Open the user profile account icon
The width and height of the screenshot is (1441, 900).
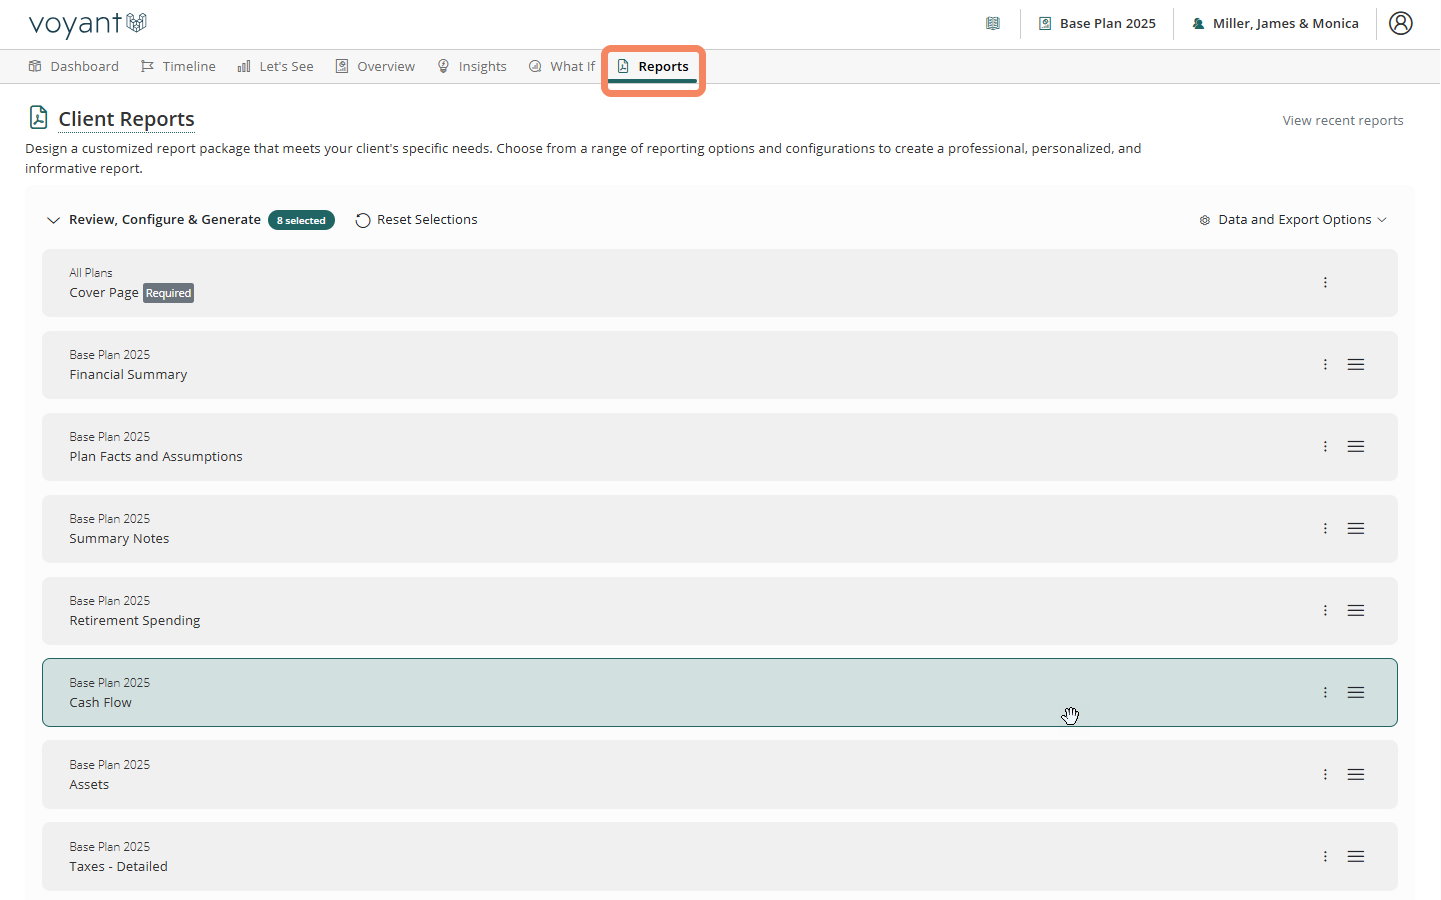pyautogui.click(x=1400, y=23)
